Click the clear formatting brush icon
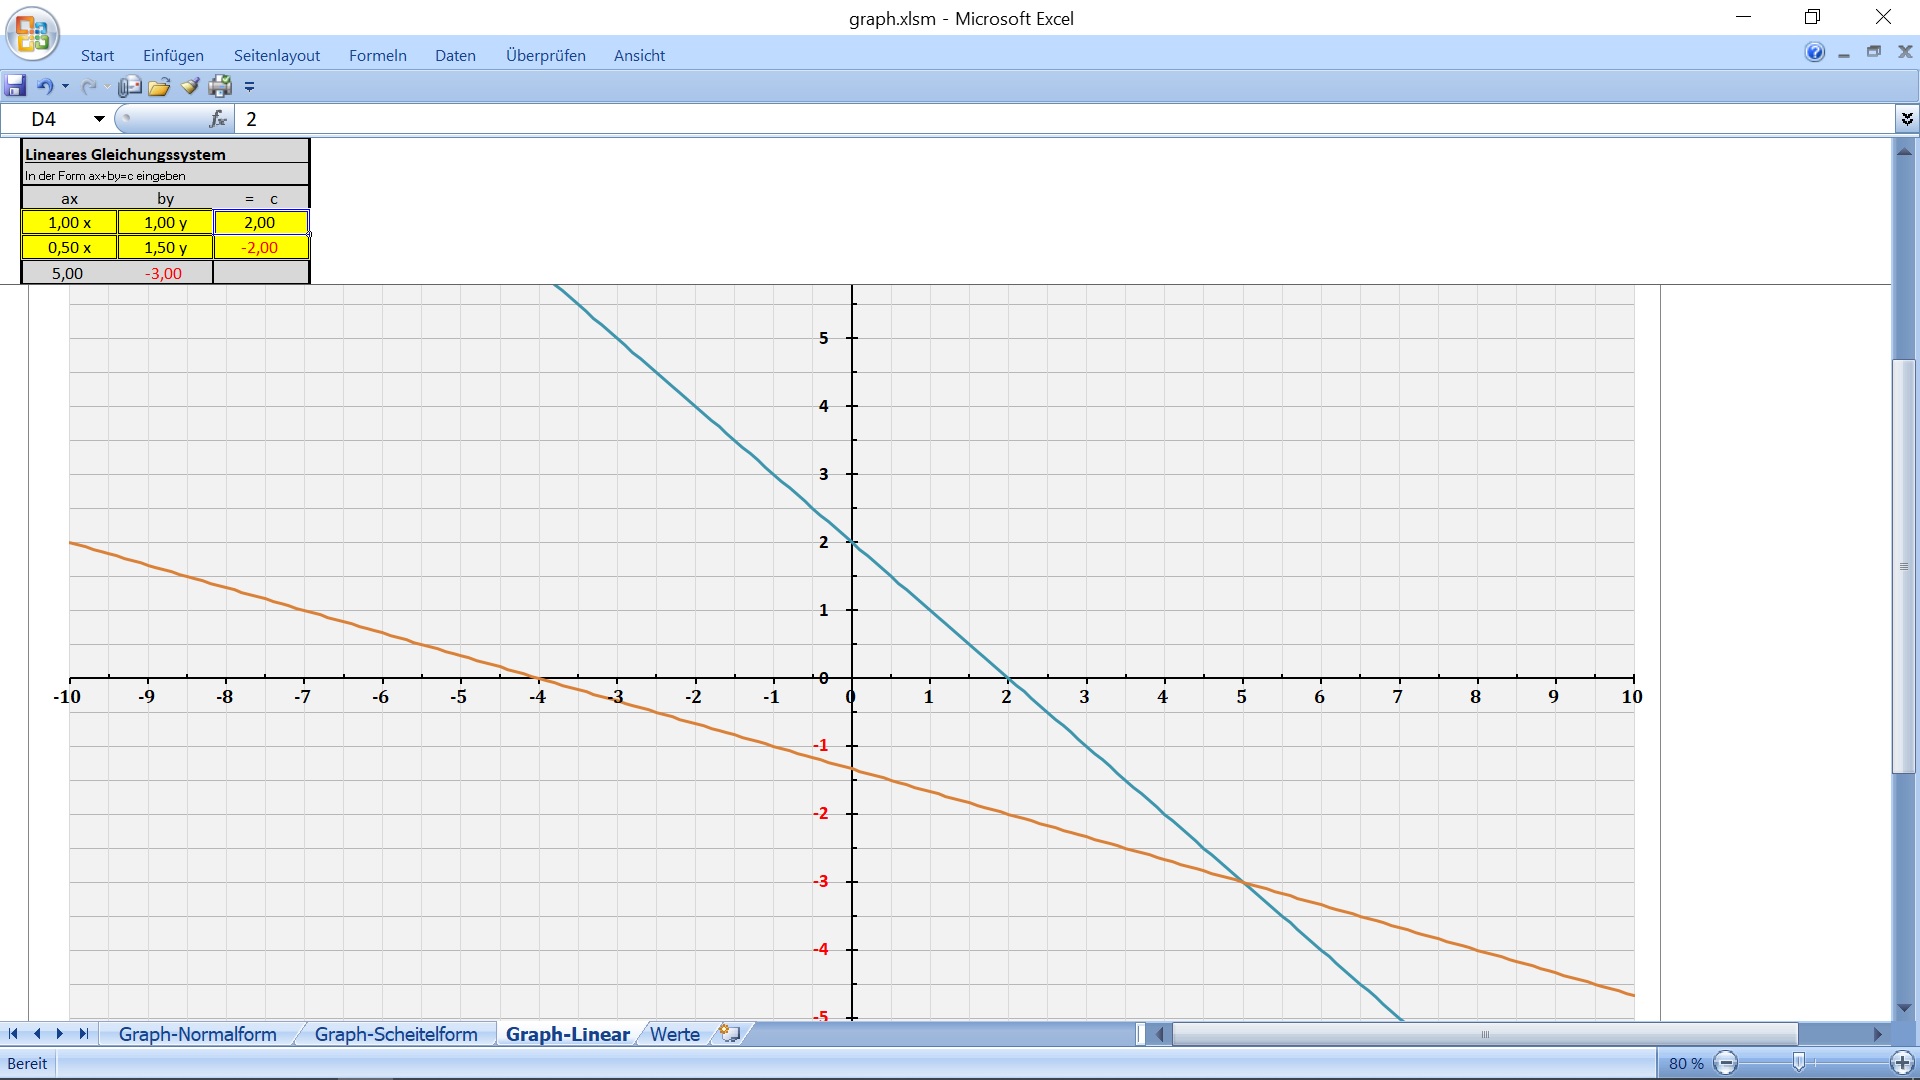 click(x=190, y=86)
